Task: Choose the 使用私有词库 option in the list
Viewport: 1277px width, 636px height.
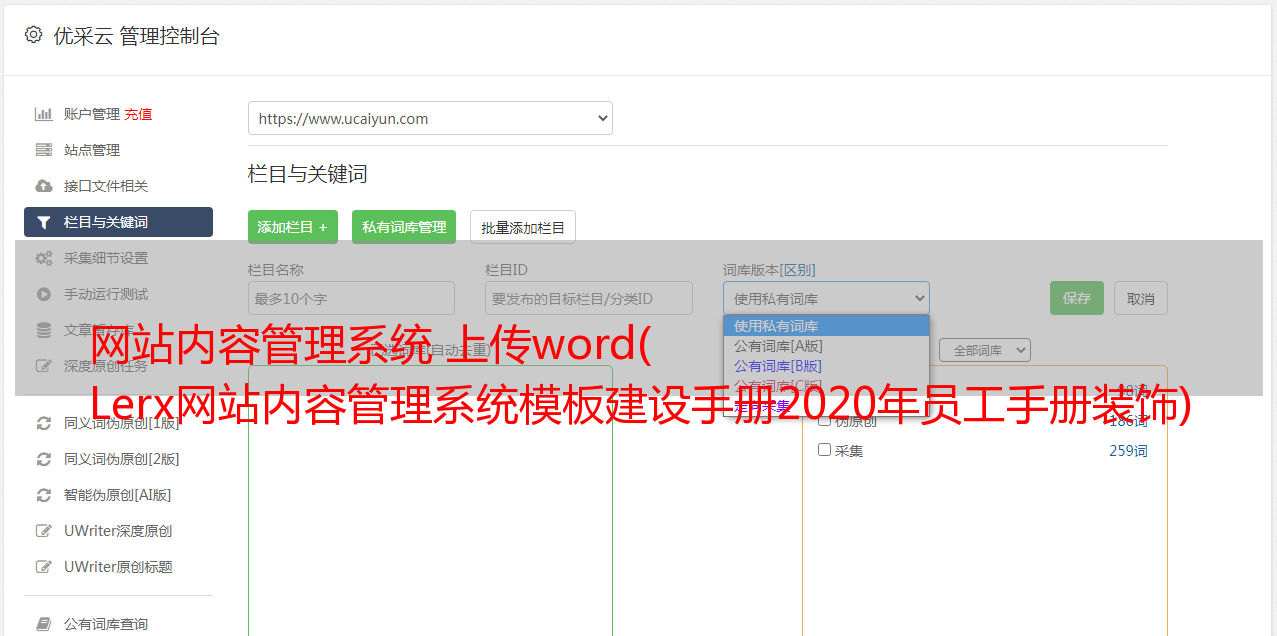Action: coord(826,326)
